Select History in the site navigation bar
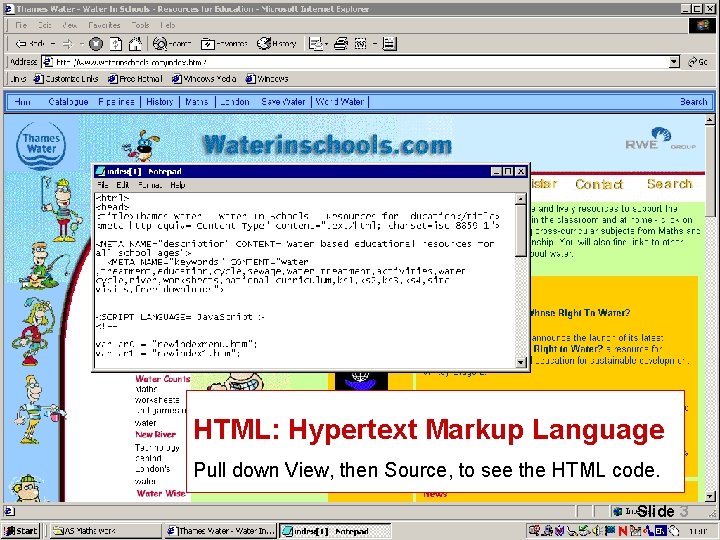The width and height of the screenshot is (720, 540). pyautogui.click(x=160, y=102)
